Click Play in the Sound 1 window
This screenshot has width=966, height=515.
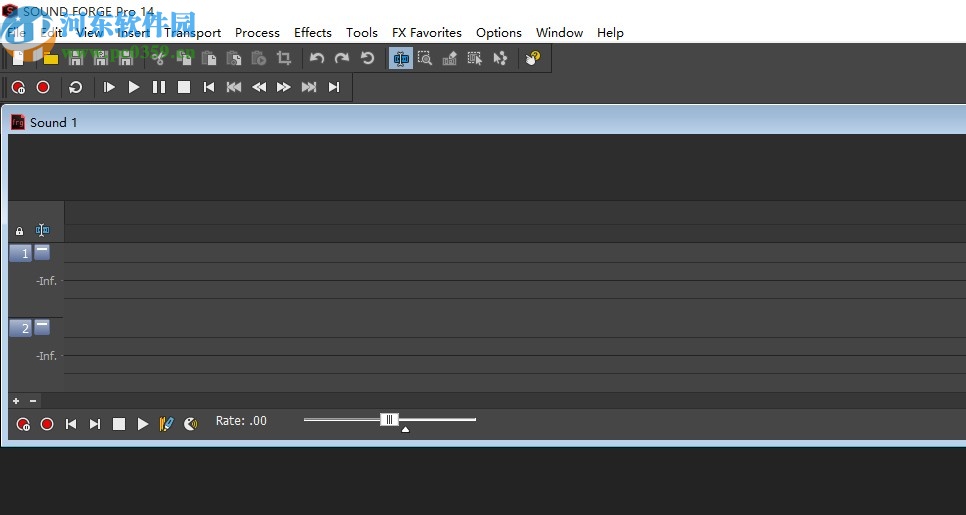pos(143,424)
